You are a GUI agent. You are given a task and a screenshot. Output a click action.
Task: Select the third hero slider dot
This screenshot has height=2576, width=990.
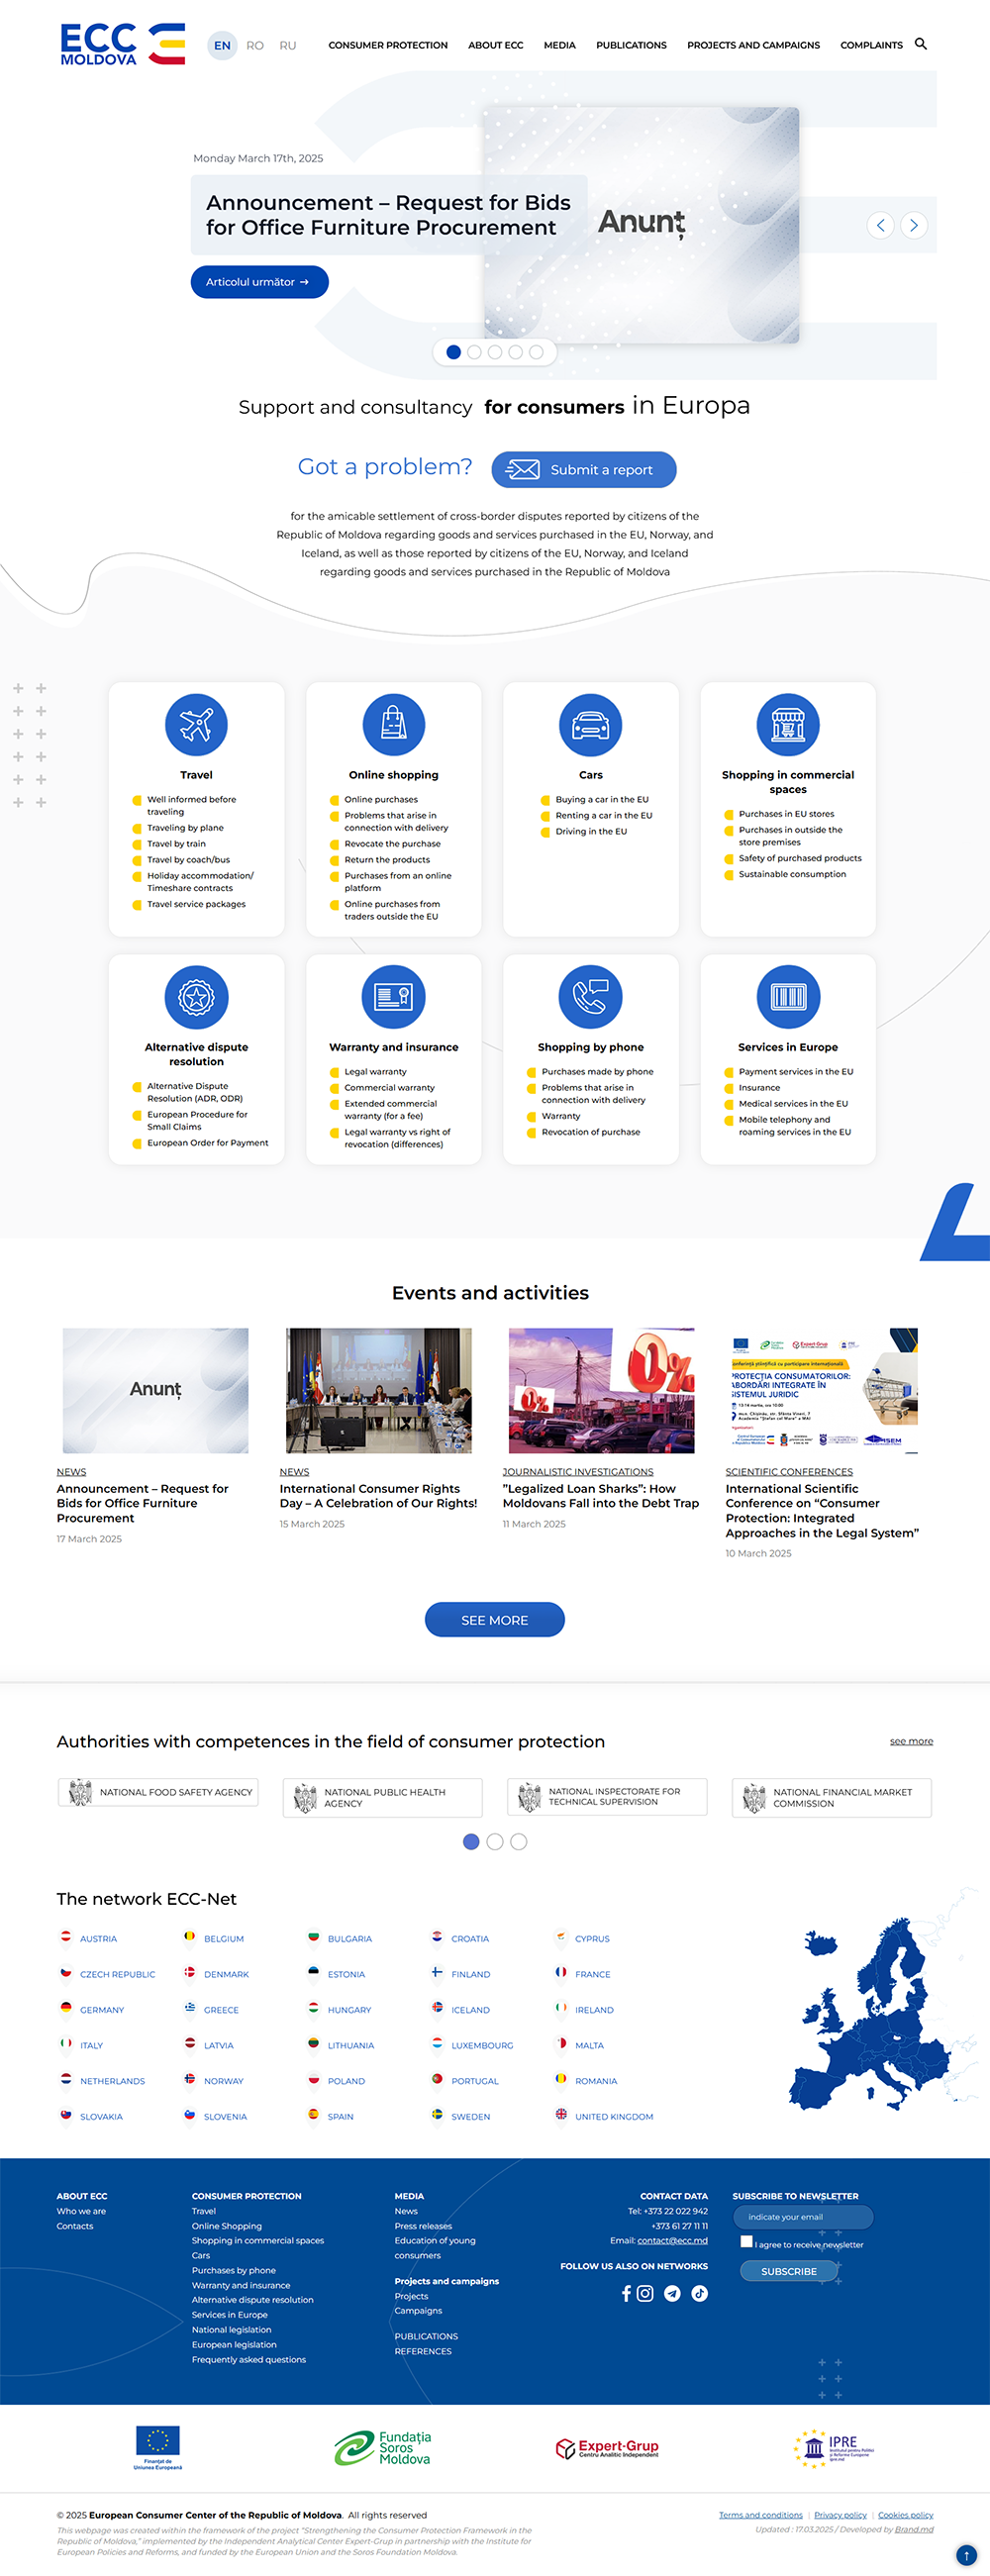(x=495, y=352)
